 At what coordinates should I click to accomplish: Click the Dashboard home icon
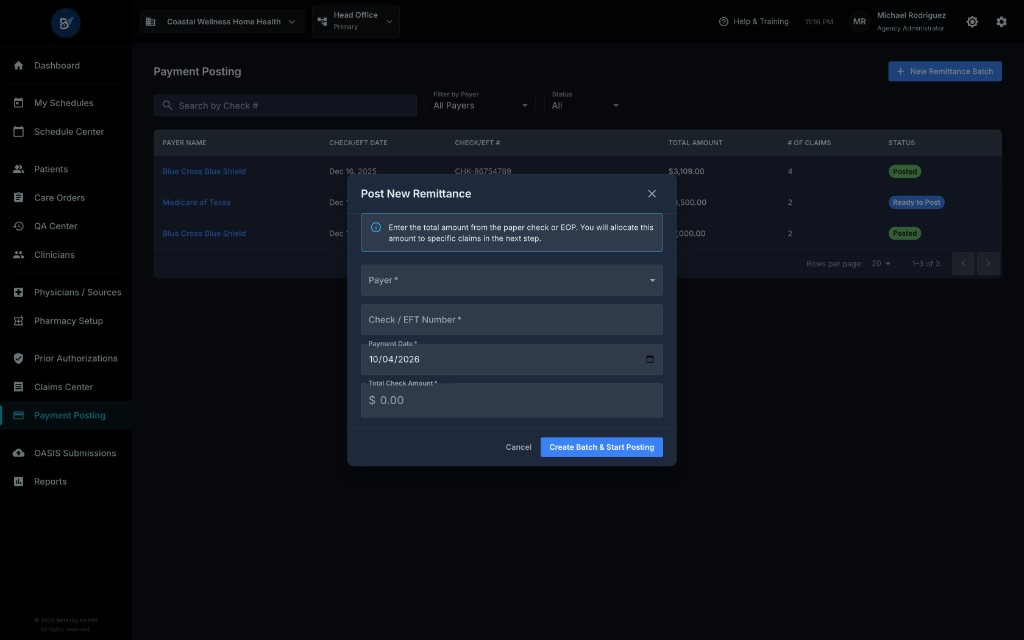pos(18,65)
